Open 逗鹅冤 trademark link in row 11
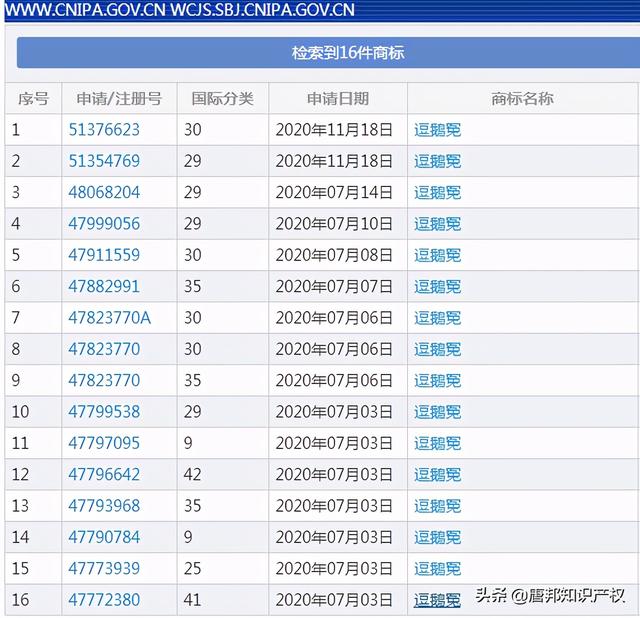Viewport: 640px width, 618px height. click(x=438, y=443)
